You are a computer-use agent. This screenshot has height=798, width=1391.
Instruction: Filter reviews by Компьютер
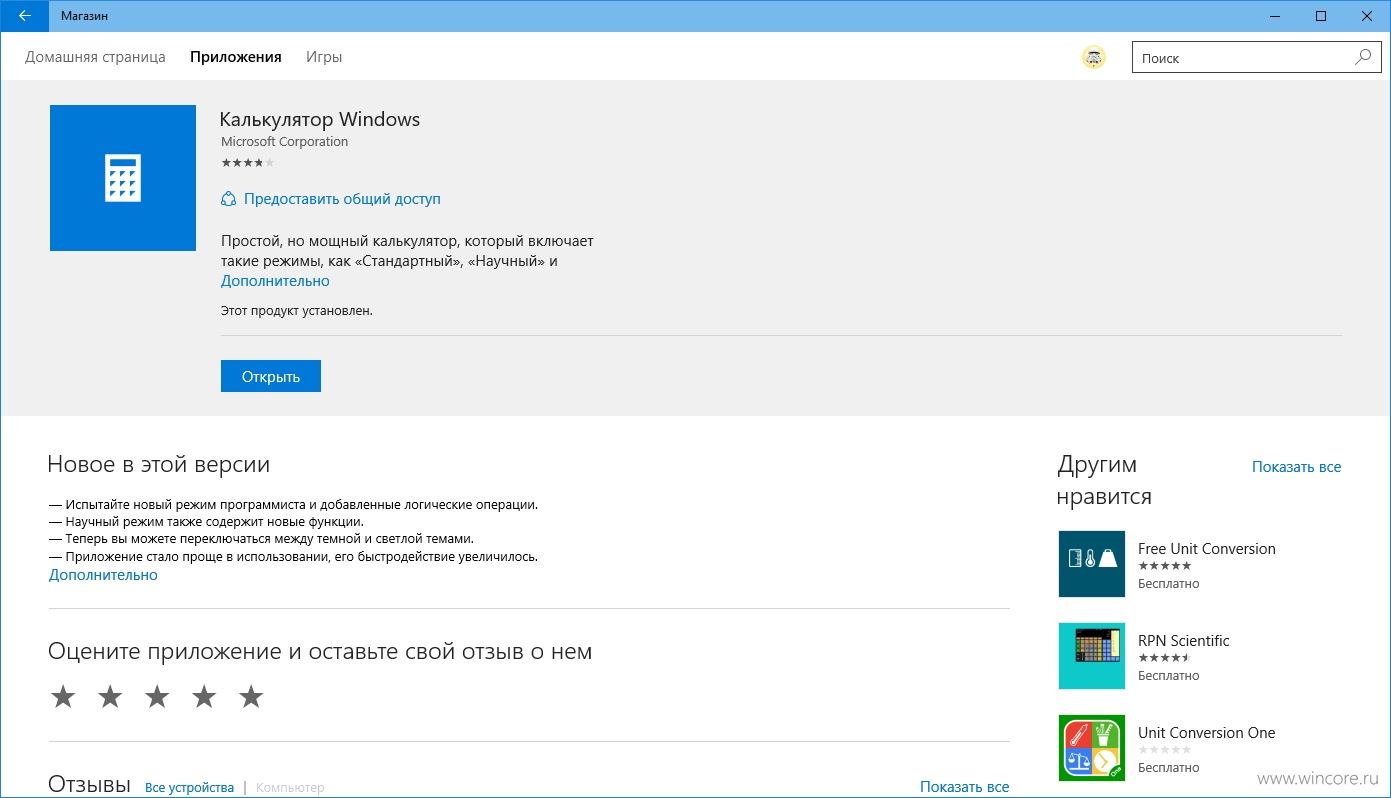[x=290, y=788]
